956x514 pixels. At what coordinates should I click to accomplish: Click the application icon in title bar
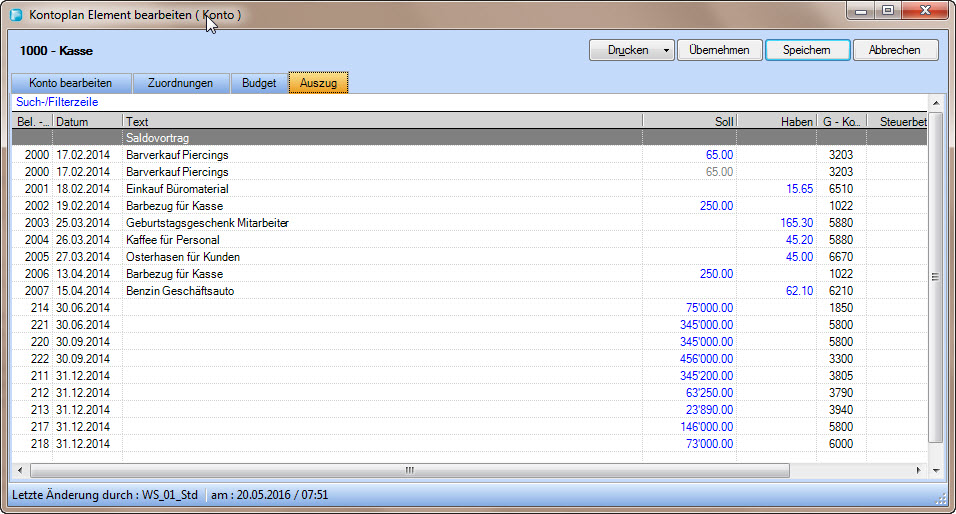16,16
